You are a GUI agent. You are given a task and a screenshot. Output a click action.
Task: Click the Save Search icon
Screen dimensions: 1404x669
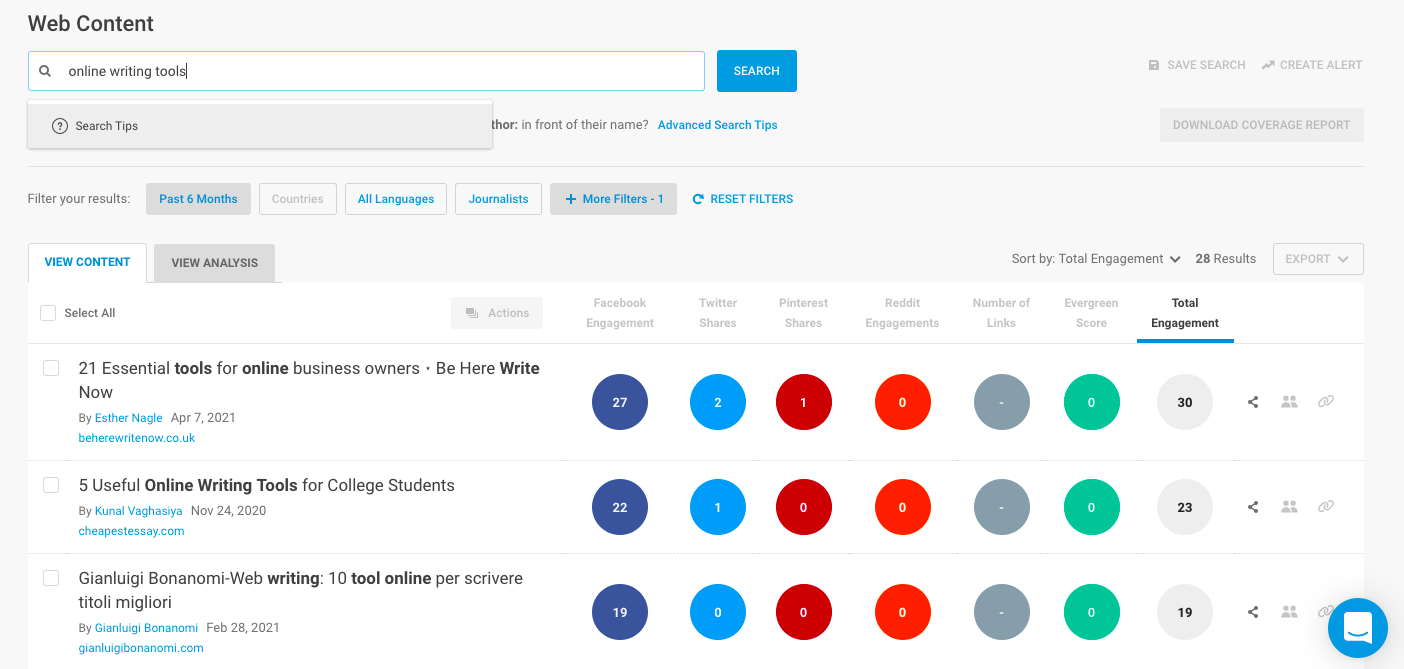point(1154,64)
